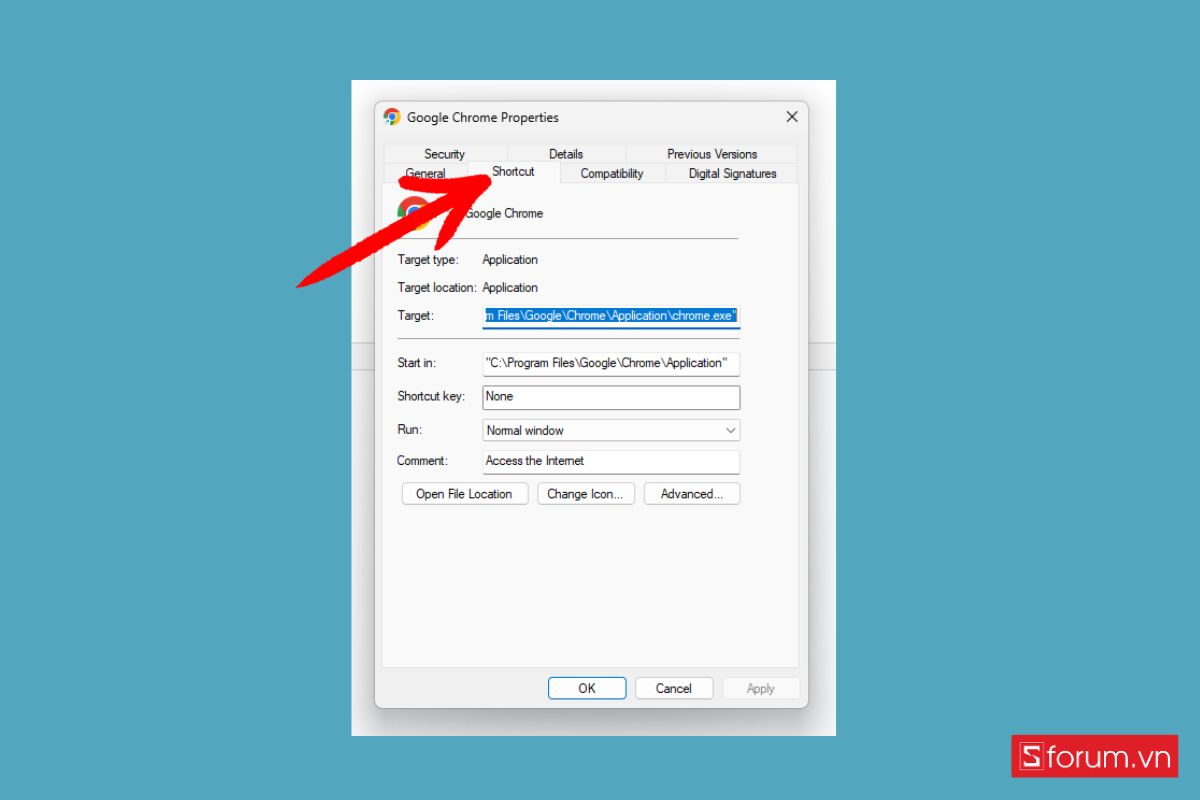Switch to the Security tab
Image resolution: width=1200 pixels, height=800 pixels.
[x=444, y=154]
